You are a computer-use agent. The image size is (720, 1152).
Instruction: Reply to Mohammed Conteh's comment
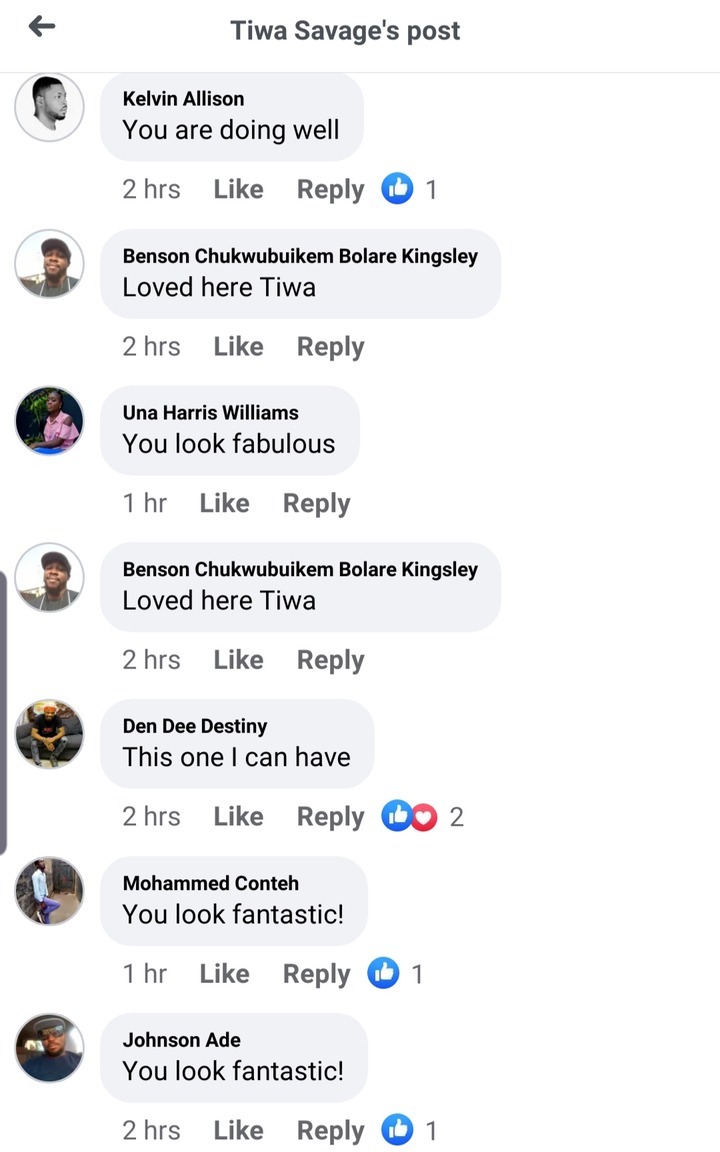click(x=316, y=974)
